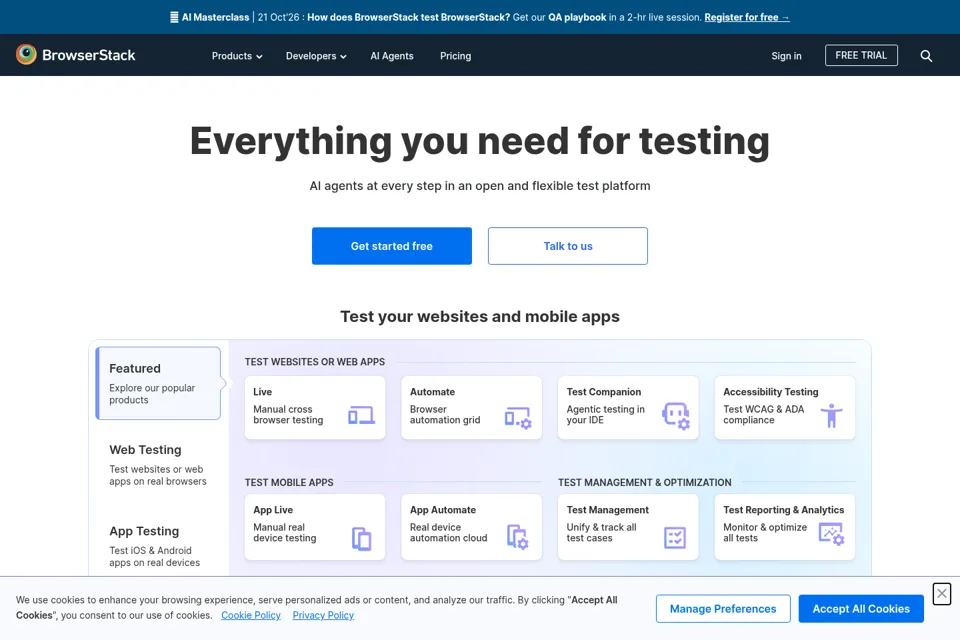This screenshot has width=960, height=640.
Task: Click the Test Reporting & Analytics chart icon
Action: tap(831, 534)
